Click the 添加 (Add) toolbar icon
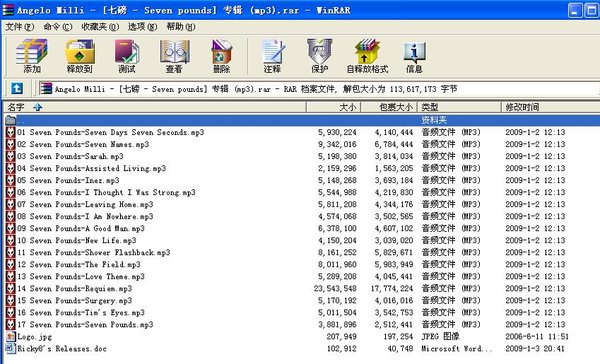This screenshot has height=364, width=600. pyautogui.click(x=32, y=56)
